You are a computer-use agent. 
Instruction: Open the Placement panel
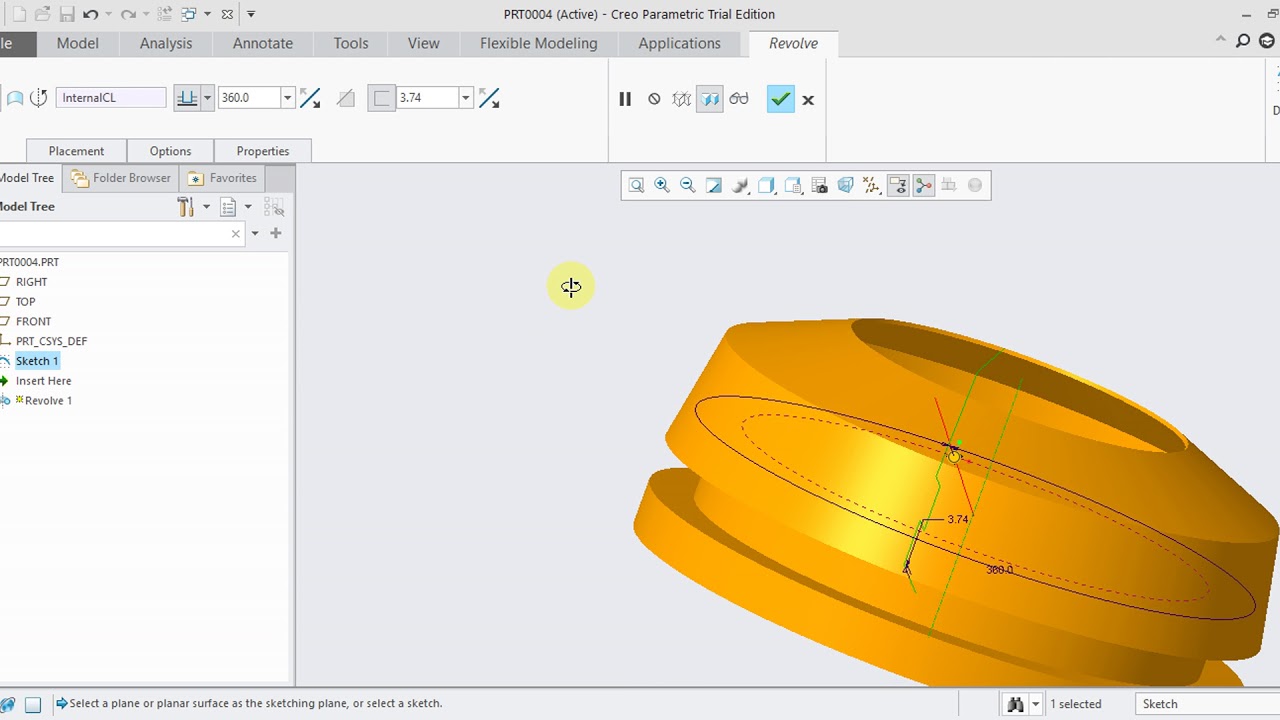76,151
